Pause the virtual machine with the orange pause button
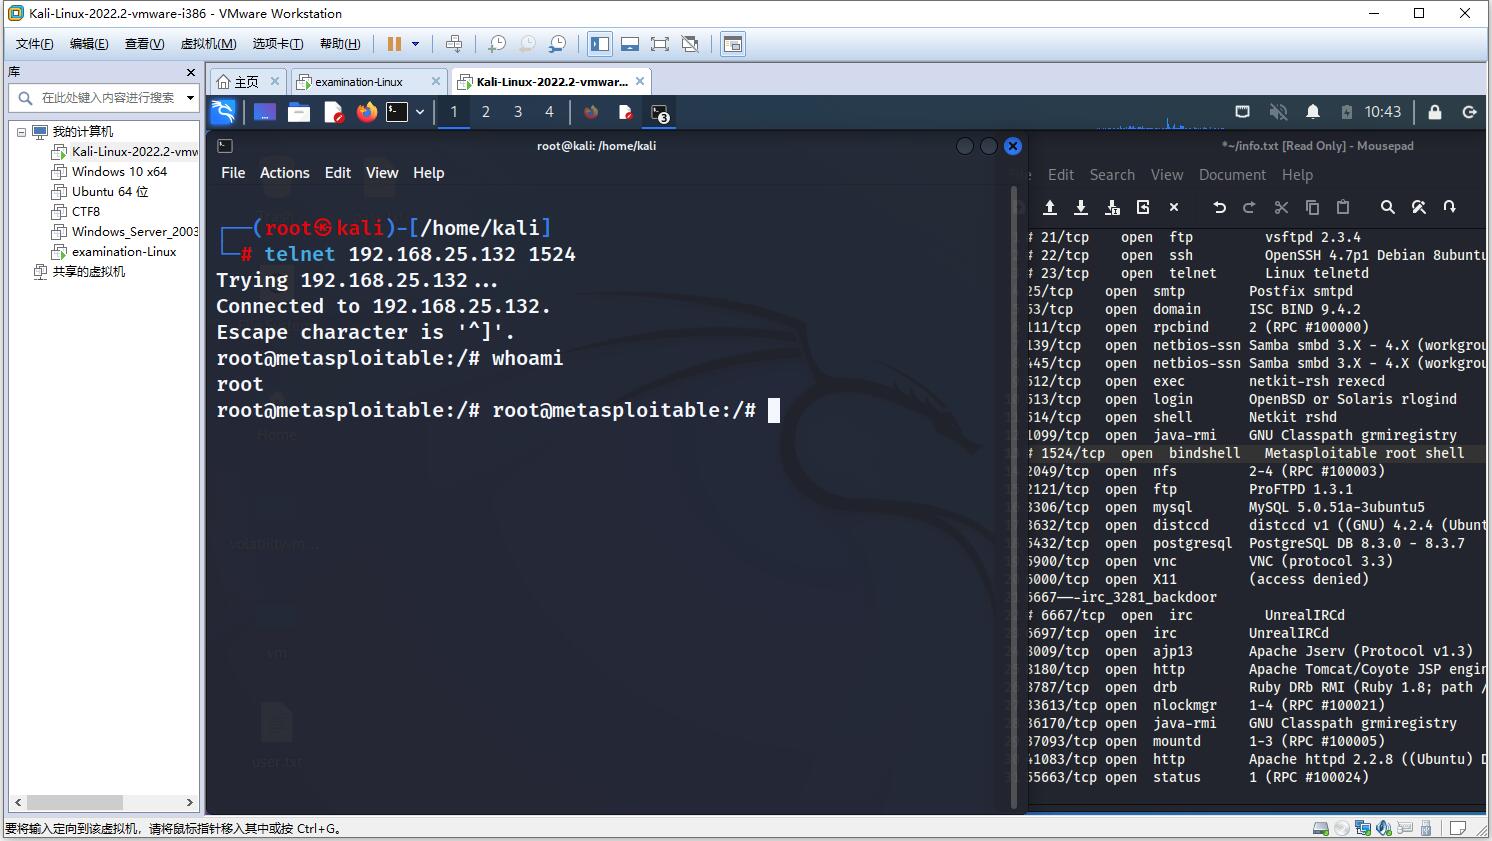The height and width of the screenshot is (841, 1492). pyautogui.click(x=394, y=44)
